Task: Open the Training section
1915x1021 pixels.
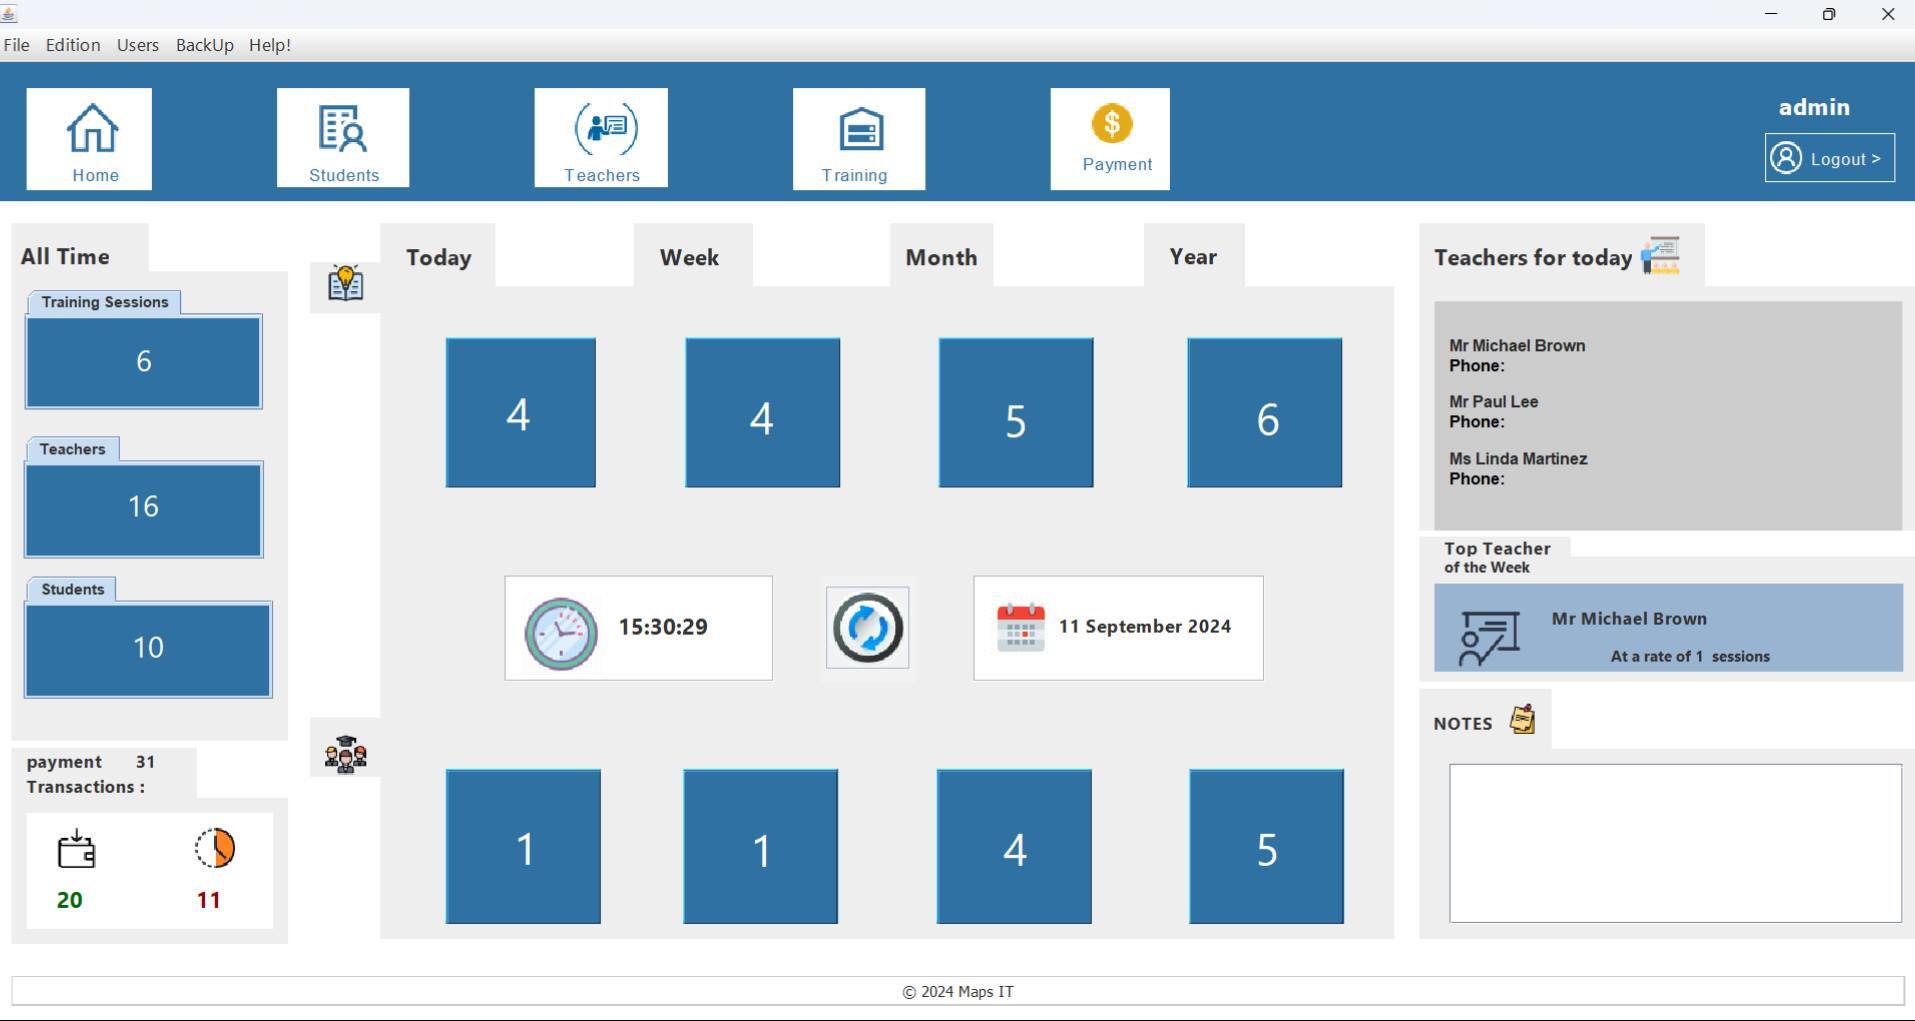Action: 858,138
